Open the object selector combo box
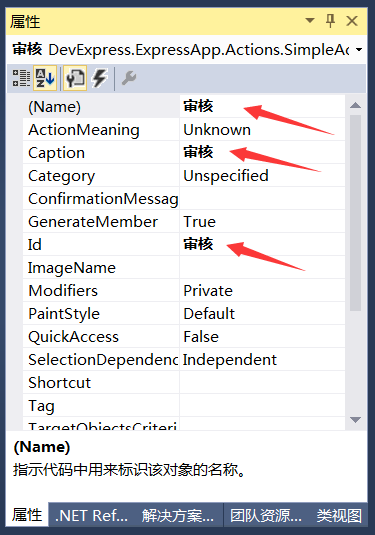 (x=187, y=50)
